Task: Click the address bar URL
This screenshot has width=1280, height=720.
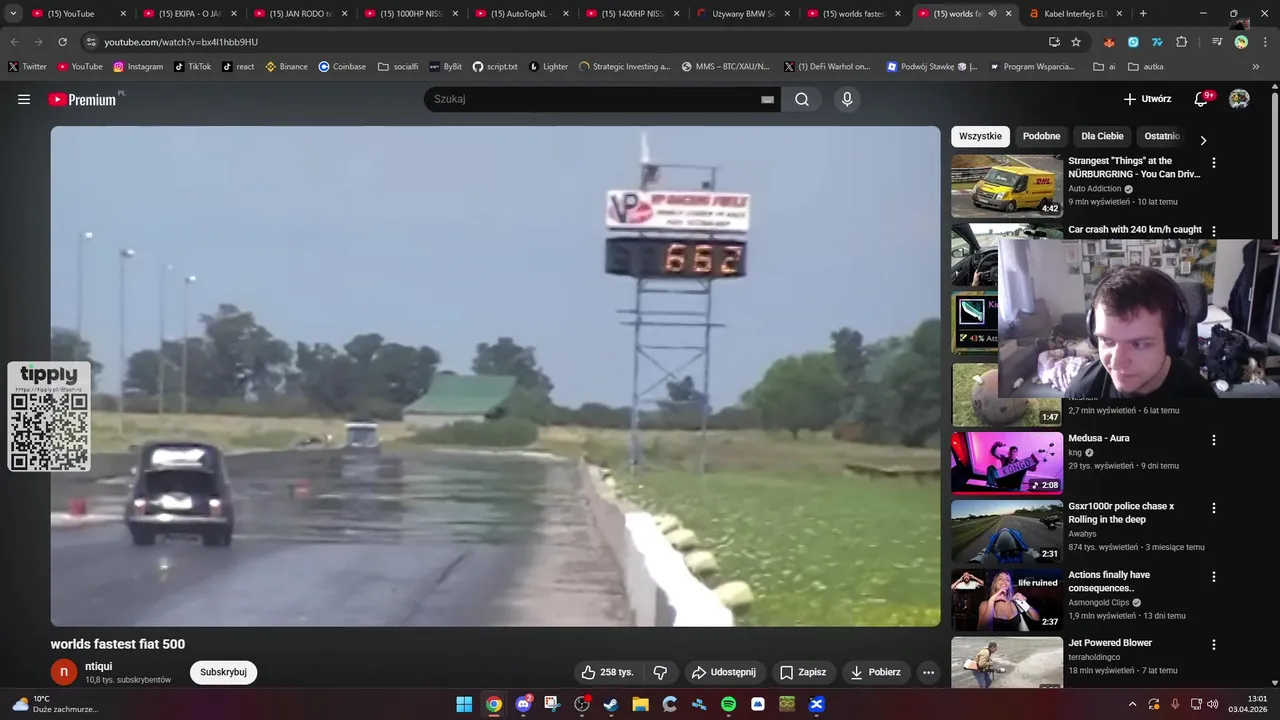Action: click(x=181, y=42)
